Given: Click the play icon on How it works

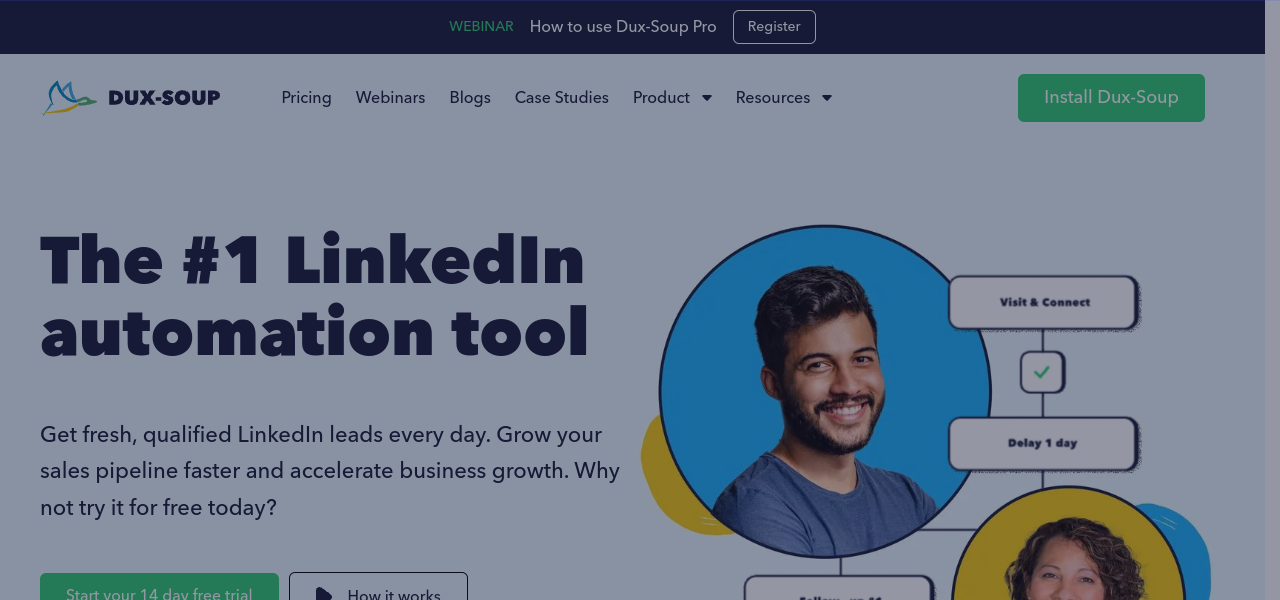Looking at the screenshot, I should pyautogui.click(x=323, y=594).
